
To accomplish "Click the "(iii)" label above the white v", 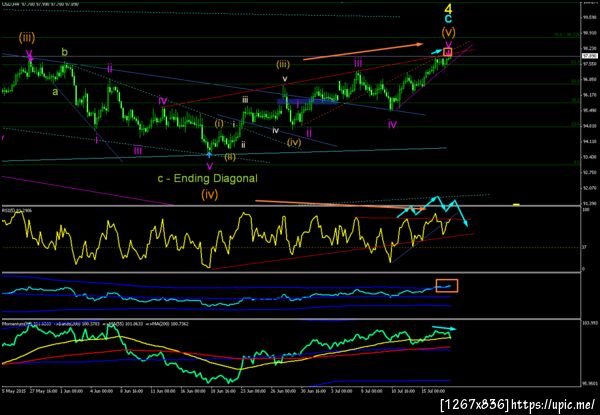I will tap(283, 64).
